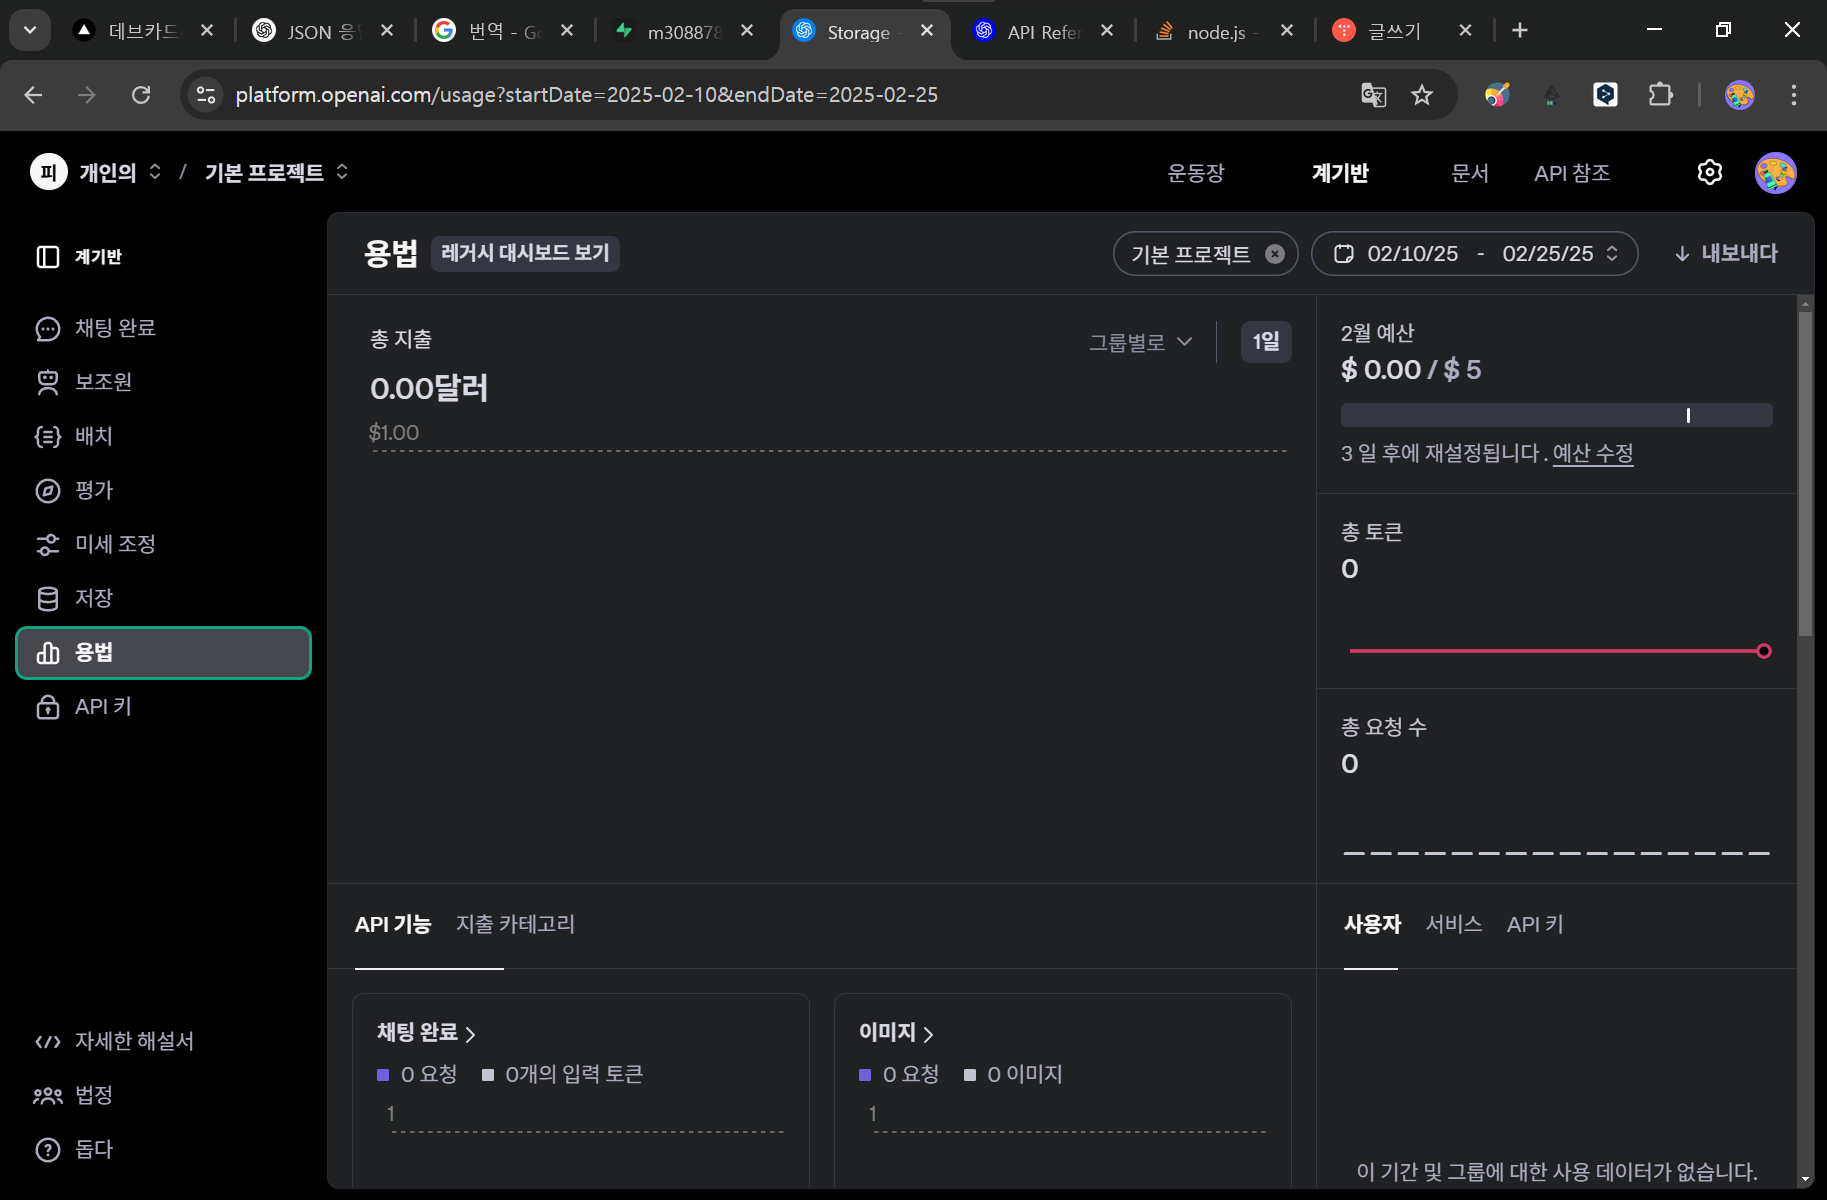This screenshot has height=1200, width=1827.
Task: Close the Storage browser tab
Action: 927,31
